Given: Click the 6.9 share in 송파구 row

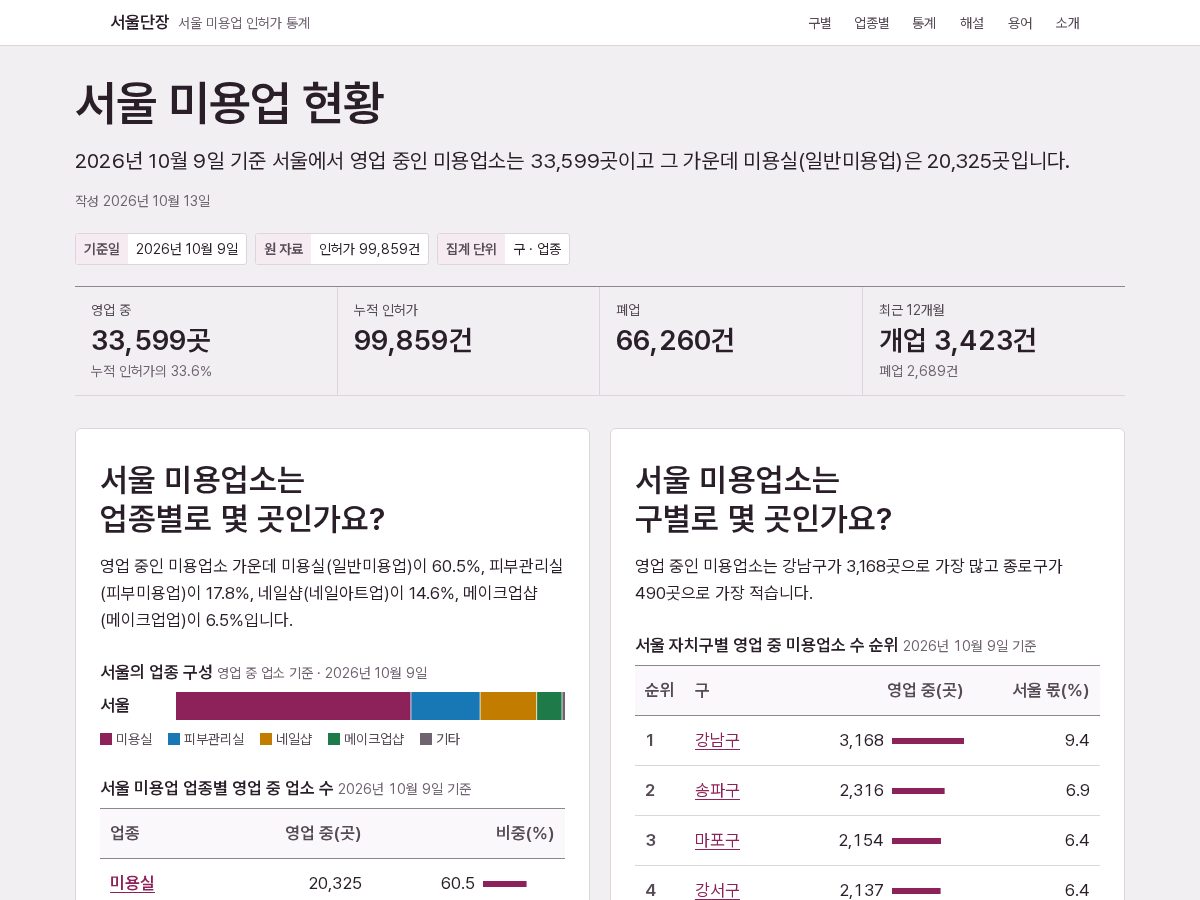Looking at the screenshot, I should (1077, 790).
